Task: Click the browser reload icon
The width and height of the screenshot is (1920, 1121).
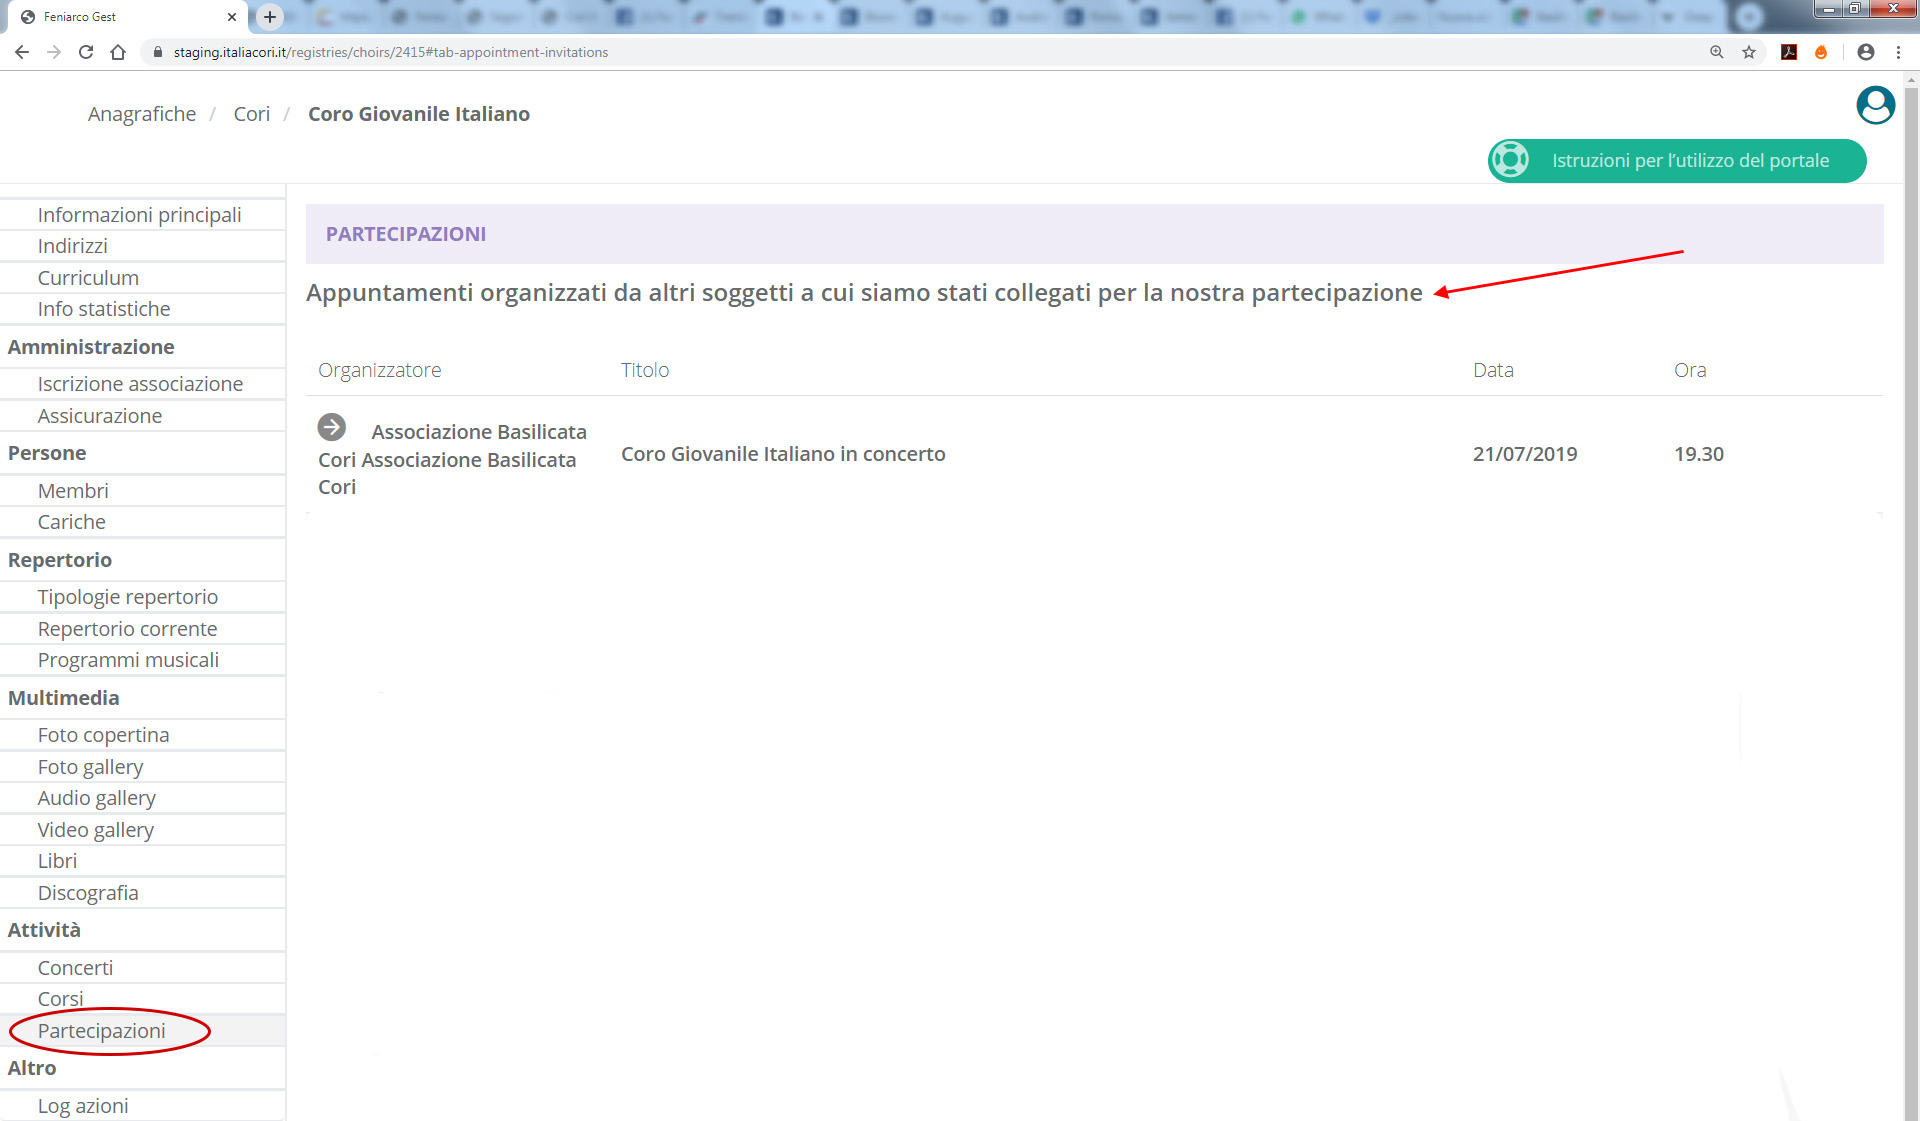Action: [86, 52]
